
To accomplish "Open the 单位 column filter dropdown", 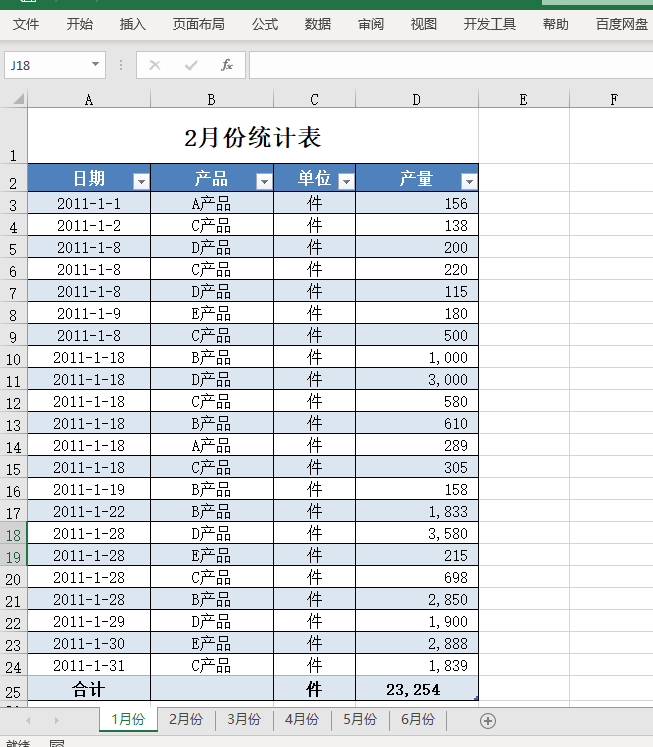I will (x=346, y=181).
